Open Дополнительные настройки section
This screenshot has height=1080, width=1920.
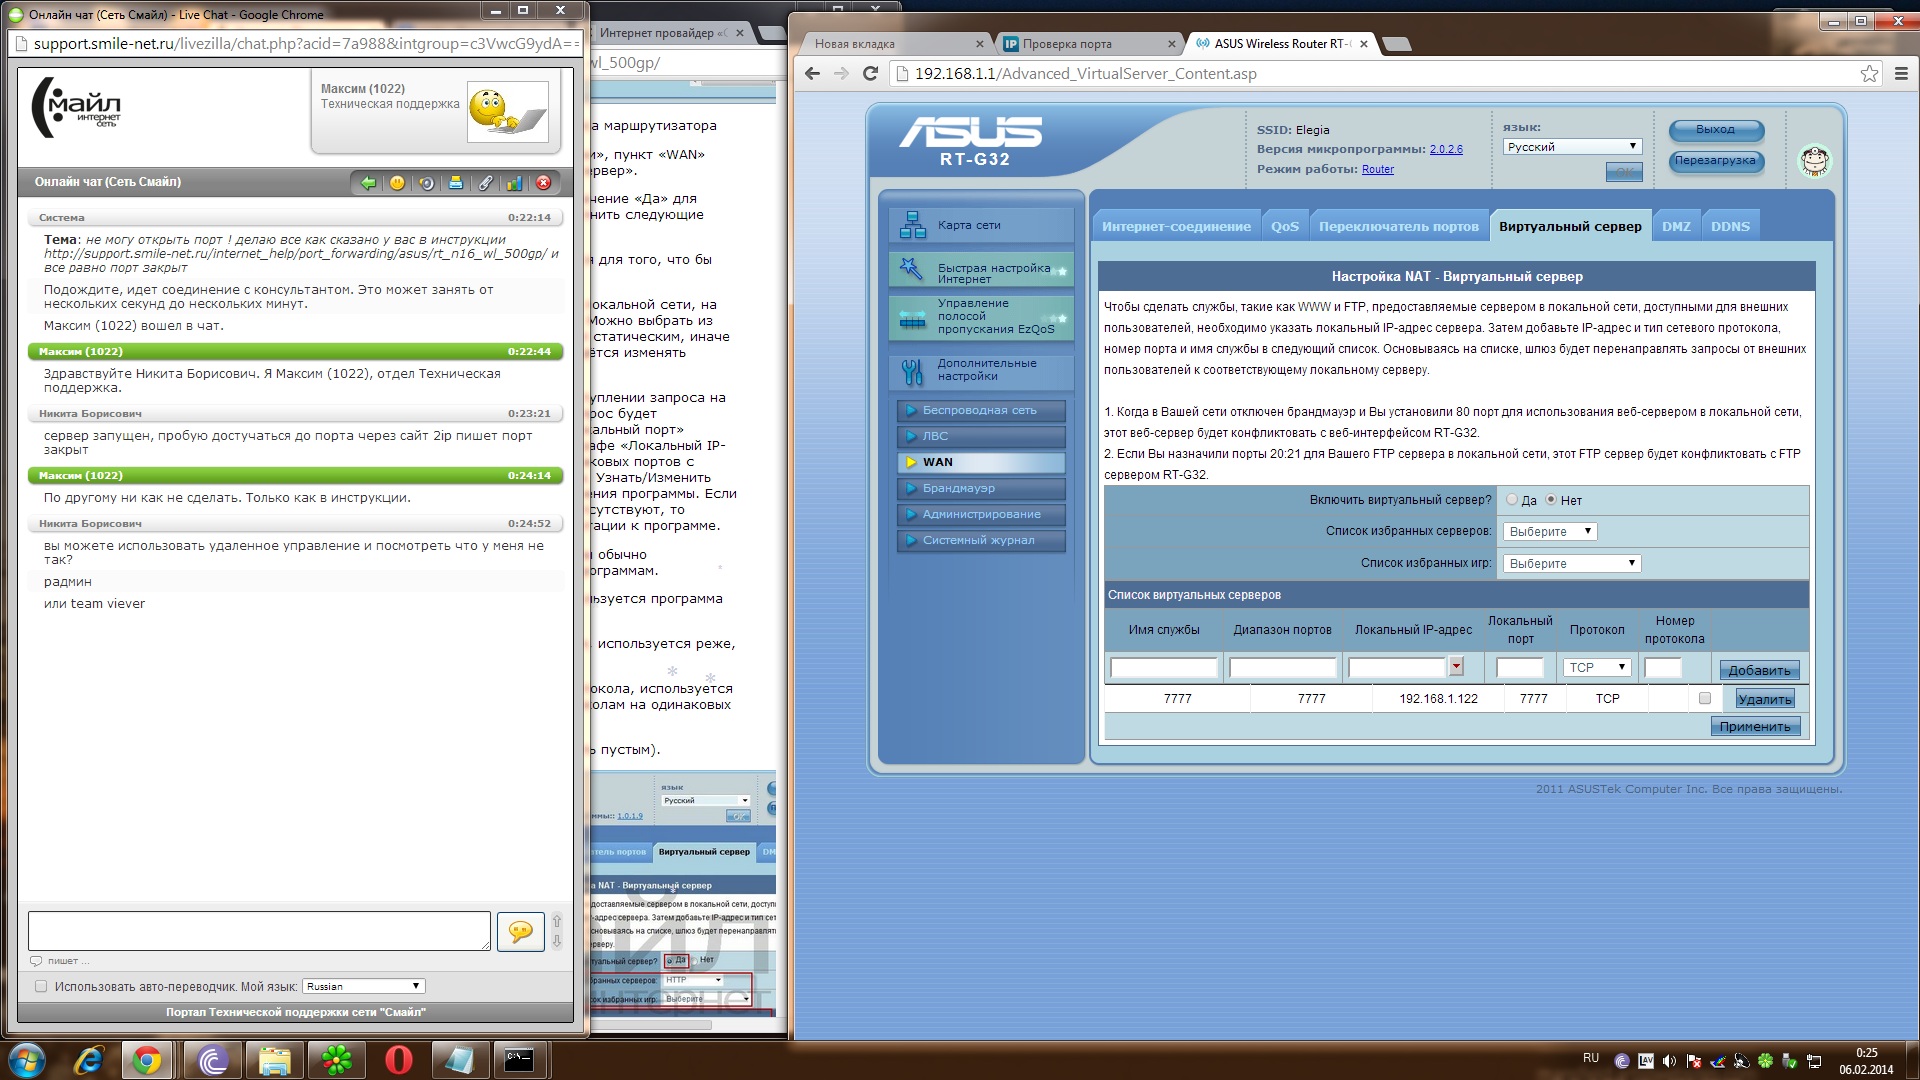[x=980, y=371]
